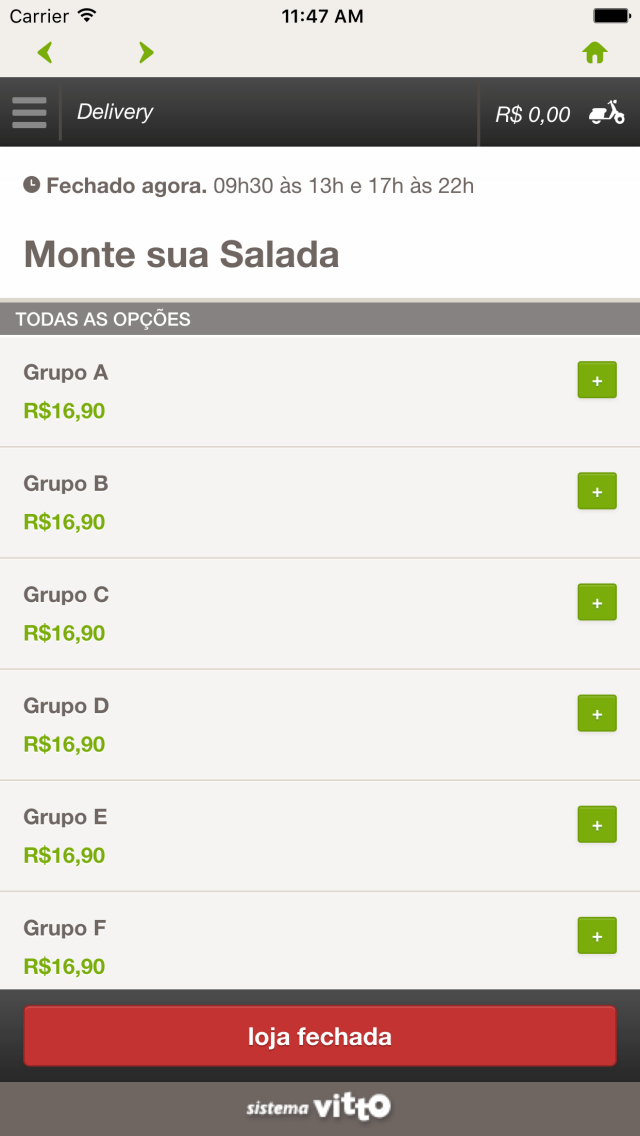Add Grupo C with plus button
The height and width of the screenshot is (1136, 640).
click(x=597, y=602)
